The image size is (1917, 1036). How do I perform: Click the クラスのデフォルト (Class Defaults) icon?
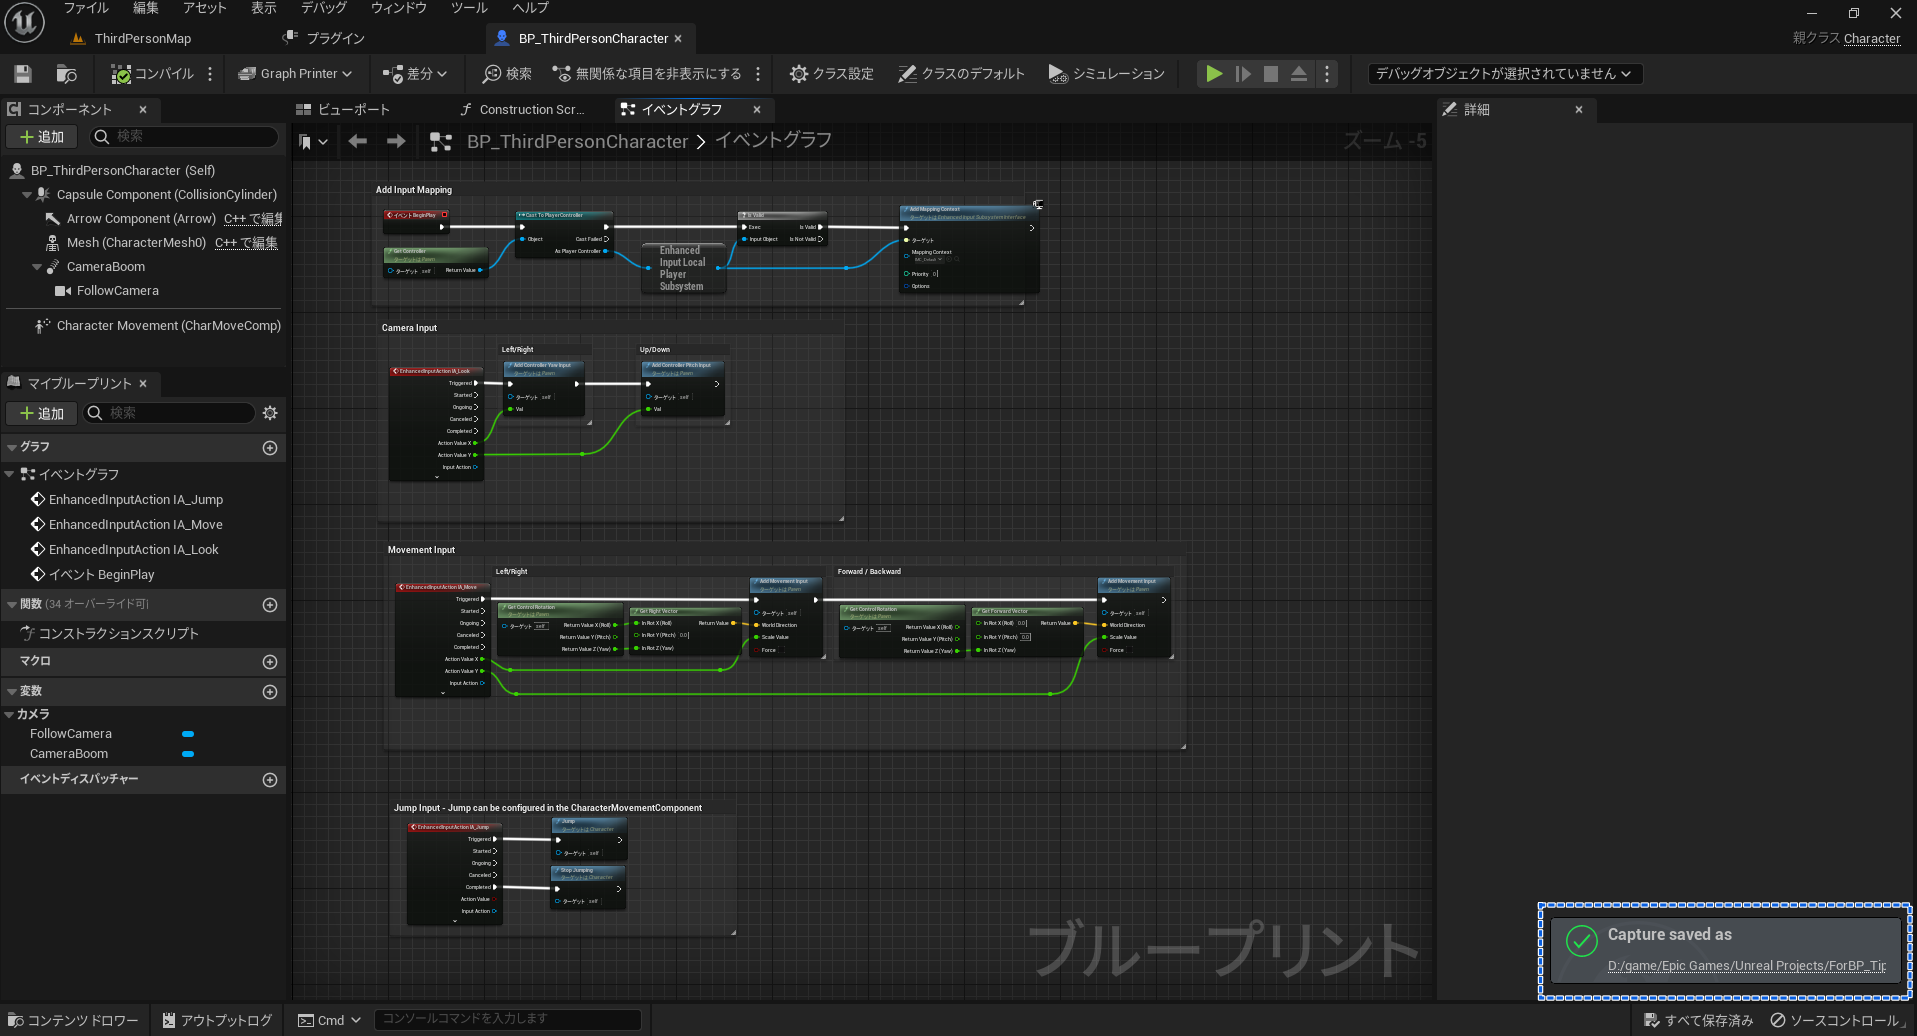[908, 73]
